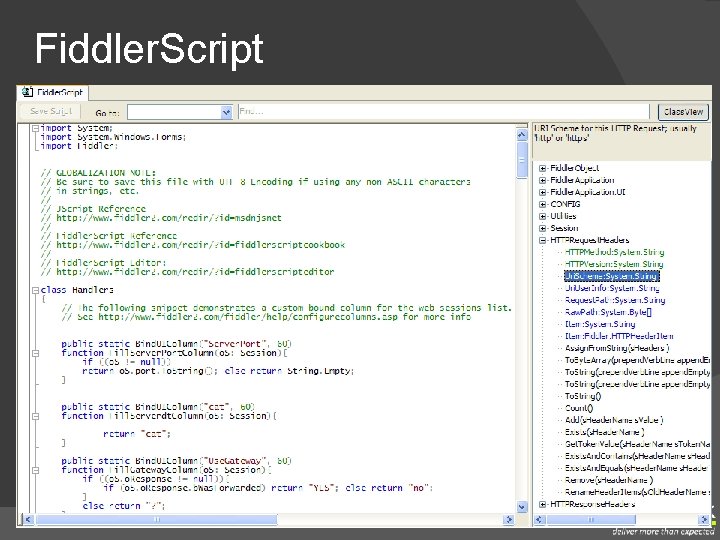This screenshot has height=540, width=720.
Task: Collapse the FillGatewayColumn function fold
Action: click(x=35, y=470)
